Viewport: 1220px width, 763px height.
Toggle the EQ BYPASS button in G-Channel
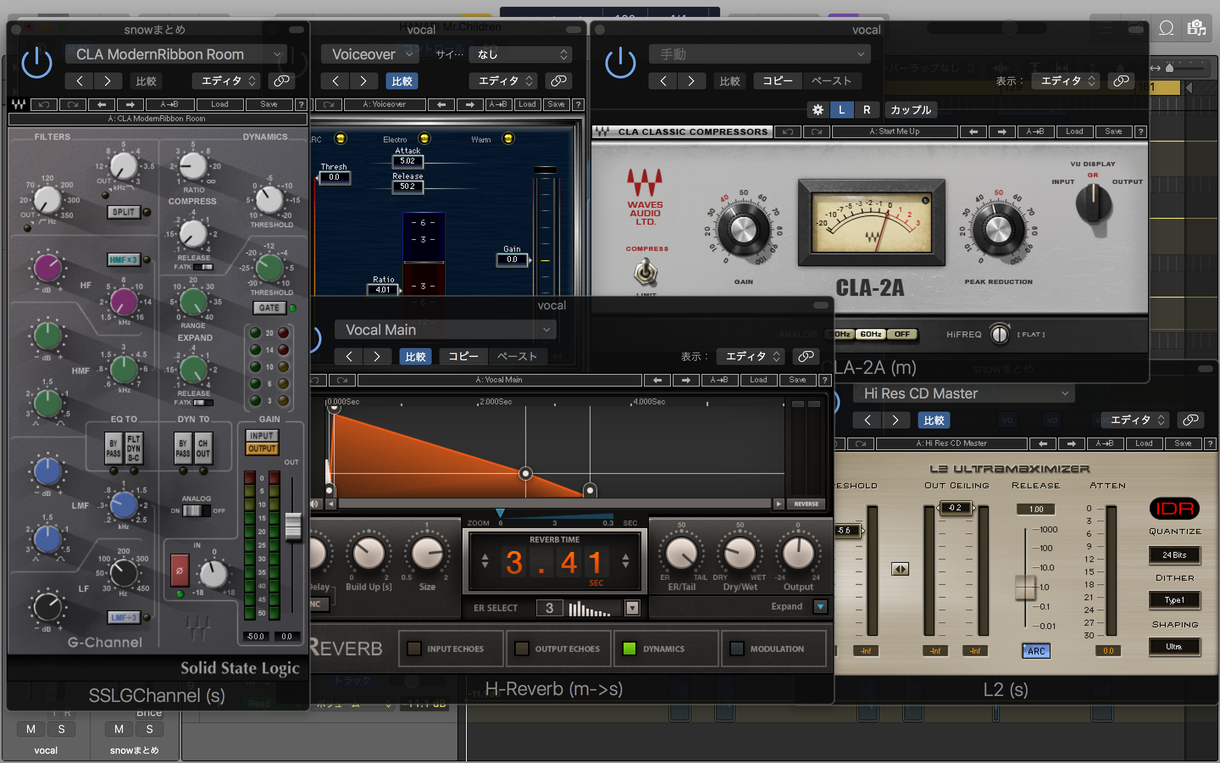(113, 447)
